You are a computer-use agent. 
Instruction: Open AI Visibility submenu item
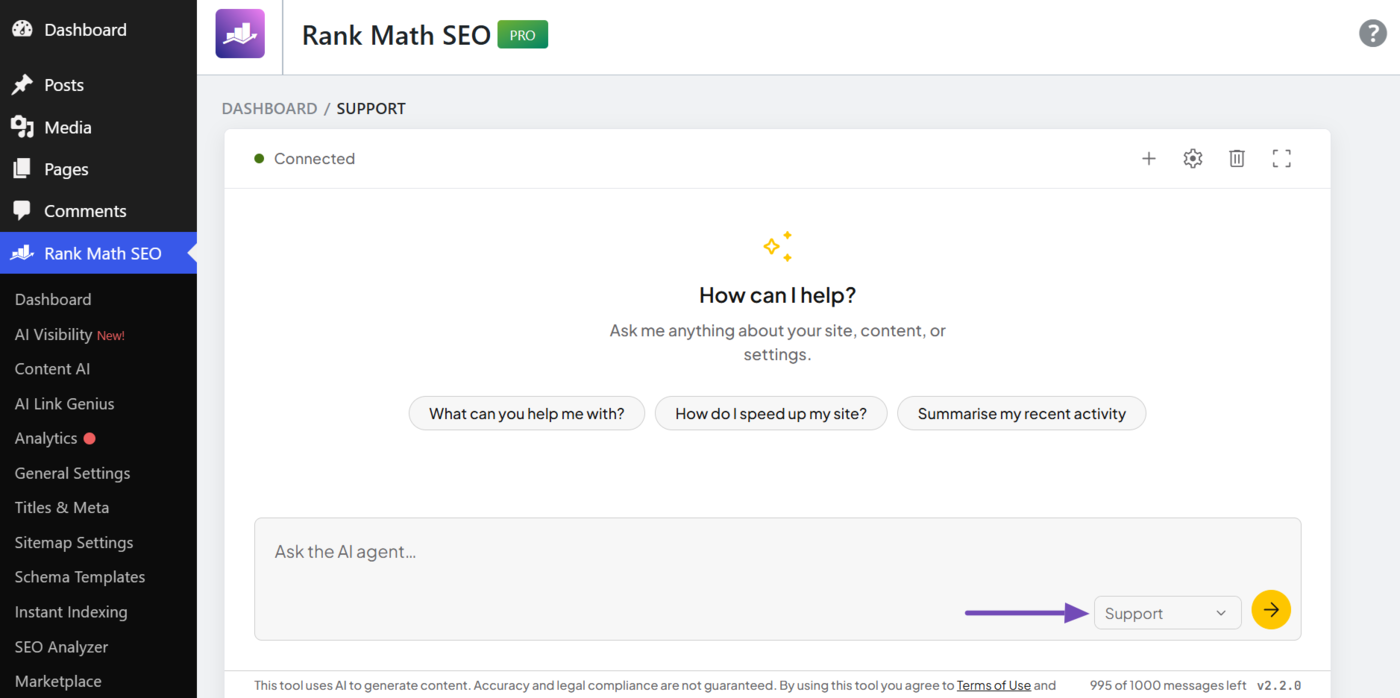tap(53, 334)
